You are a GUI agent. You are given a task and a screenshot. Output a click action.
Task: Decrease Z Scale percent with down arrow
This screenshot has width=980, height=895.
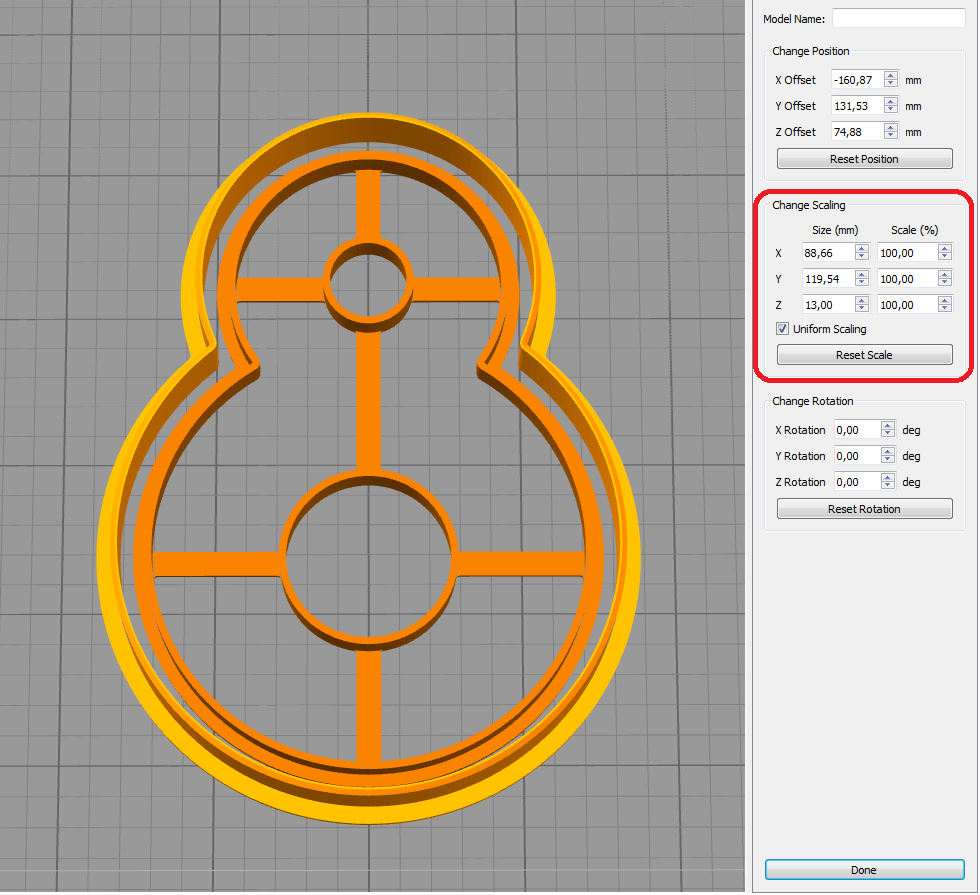click(x=945, y=309)
